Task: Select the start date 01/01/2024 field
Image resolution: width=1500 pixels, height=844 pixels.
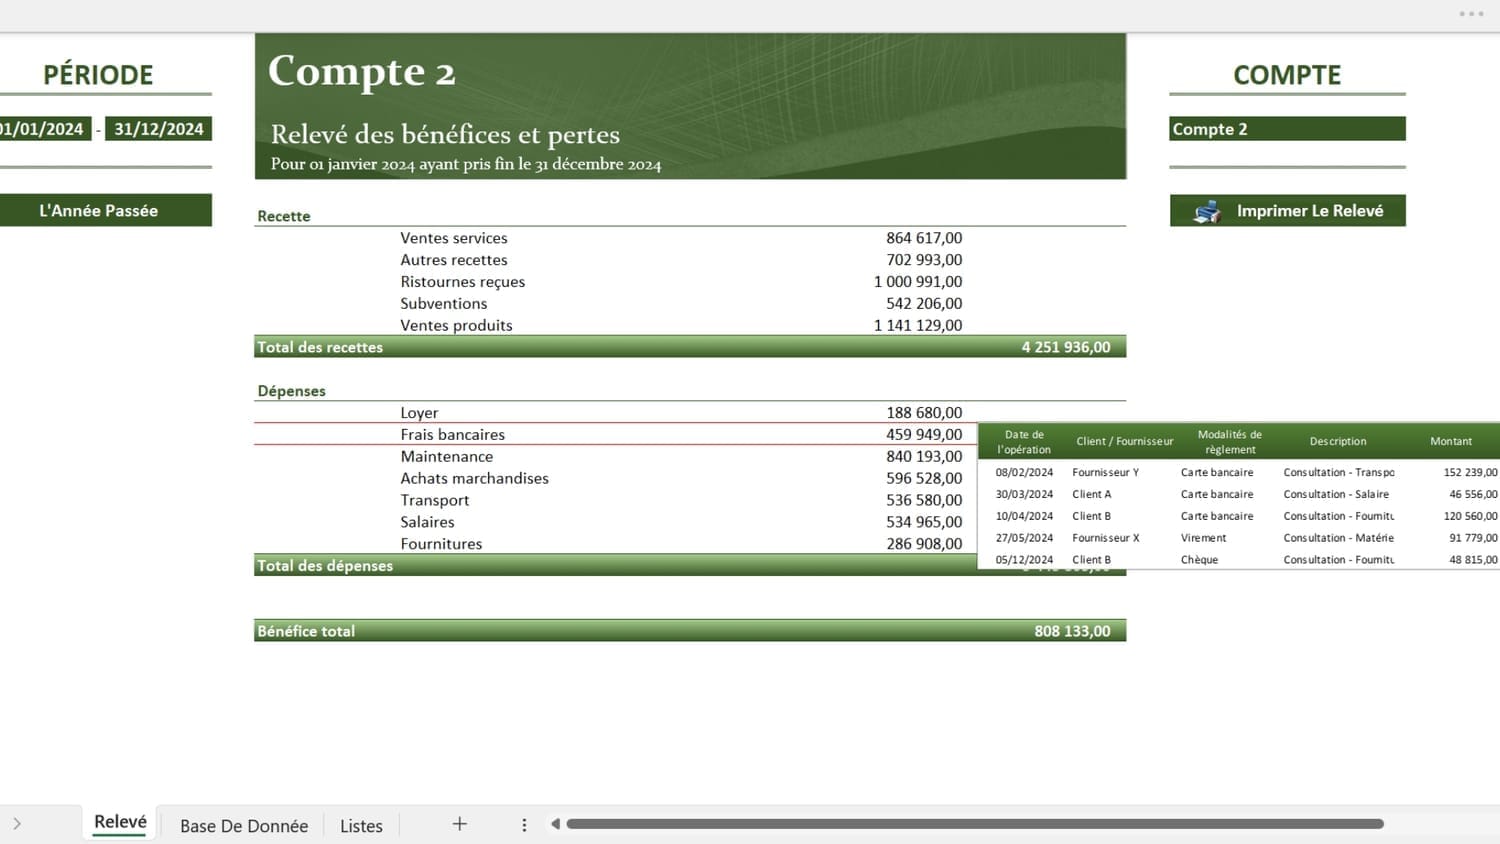Action: tap(44, 129)
